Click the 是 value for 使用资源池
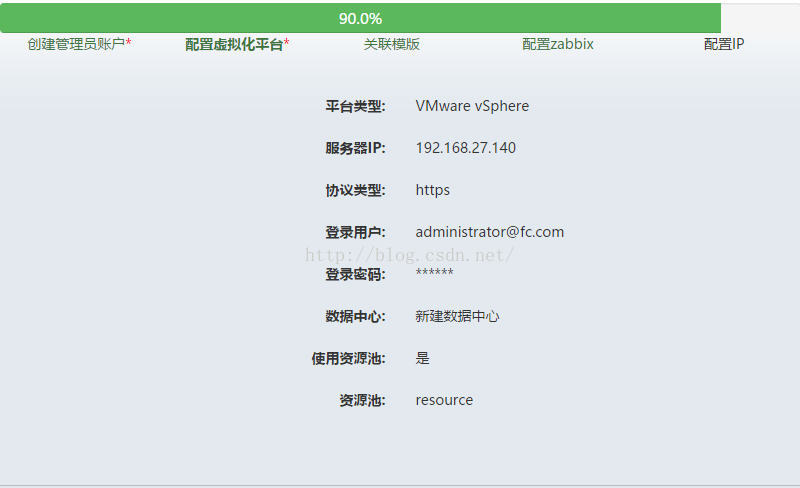This screenshot has height=488, width=800. click(x=422, y=358)
